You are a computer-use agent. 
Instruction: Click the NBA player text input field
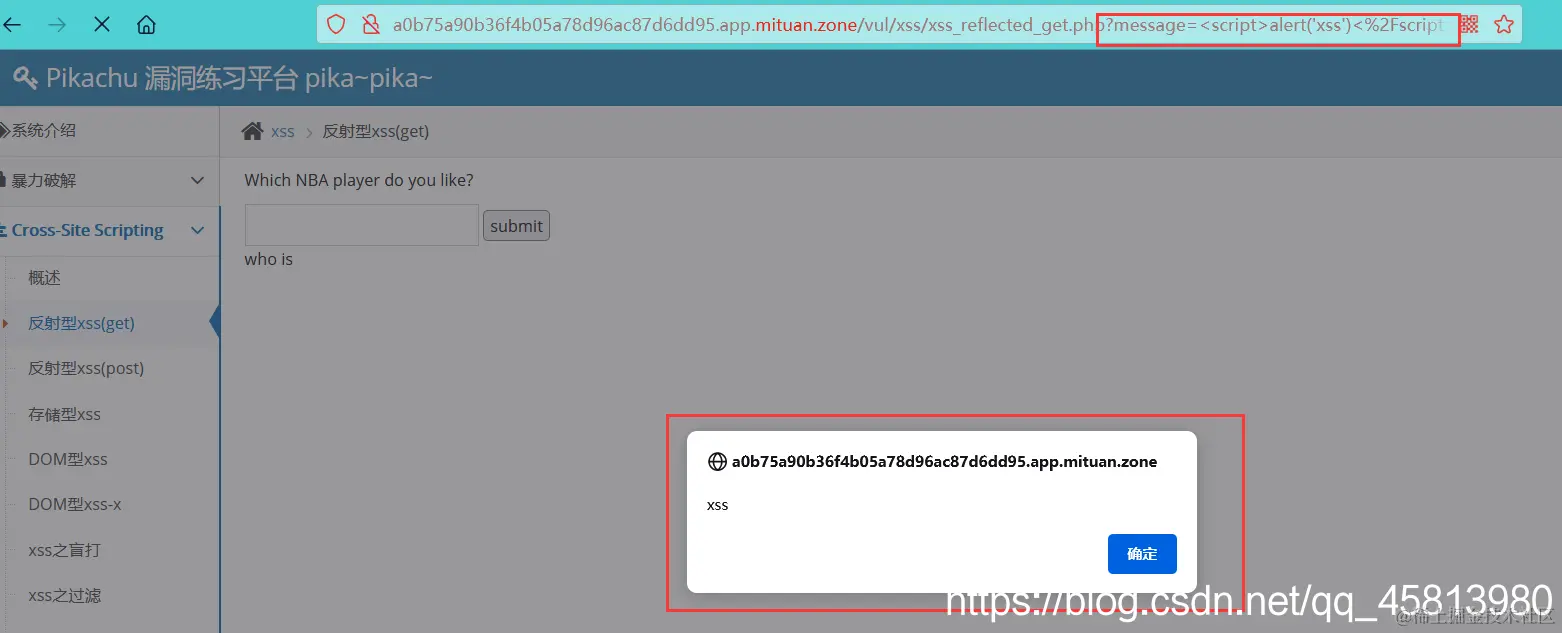(362, 225)
